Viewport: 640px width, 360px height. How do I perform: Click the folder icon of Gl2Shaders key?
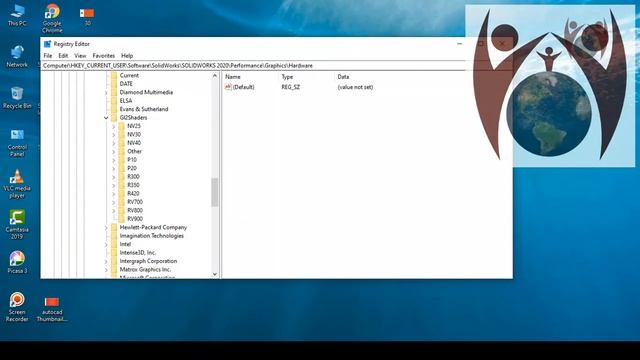(x=114, y=118)
